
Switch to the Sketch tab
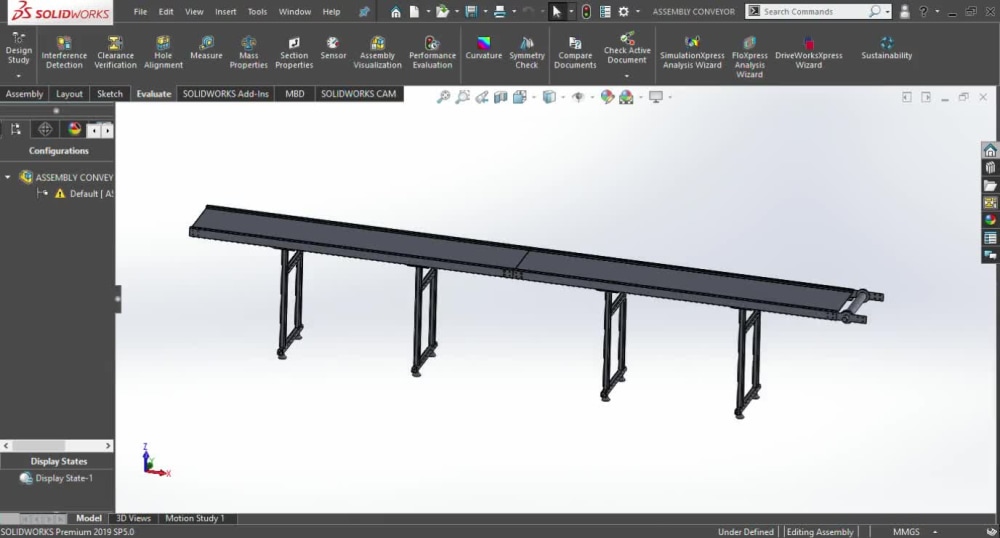point(110,94)
